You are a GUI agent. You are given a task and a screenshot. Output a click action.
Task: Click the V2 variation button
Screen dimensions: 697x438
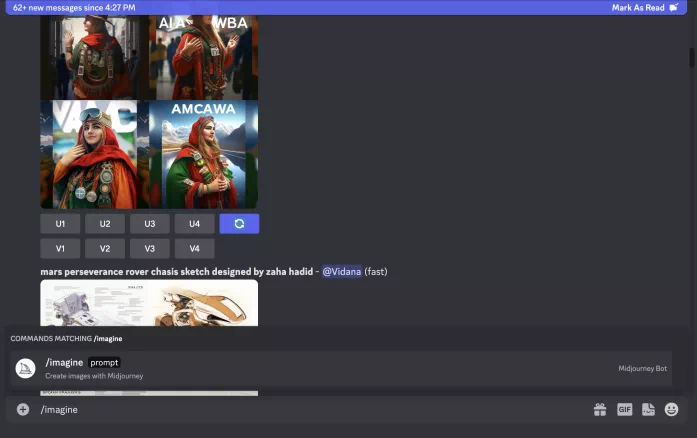[x=105, y=249]
